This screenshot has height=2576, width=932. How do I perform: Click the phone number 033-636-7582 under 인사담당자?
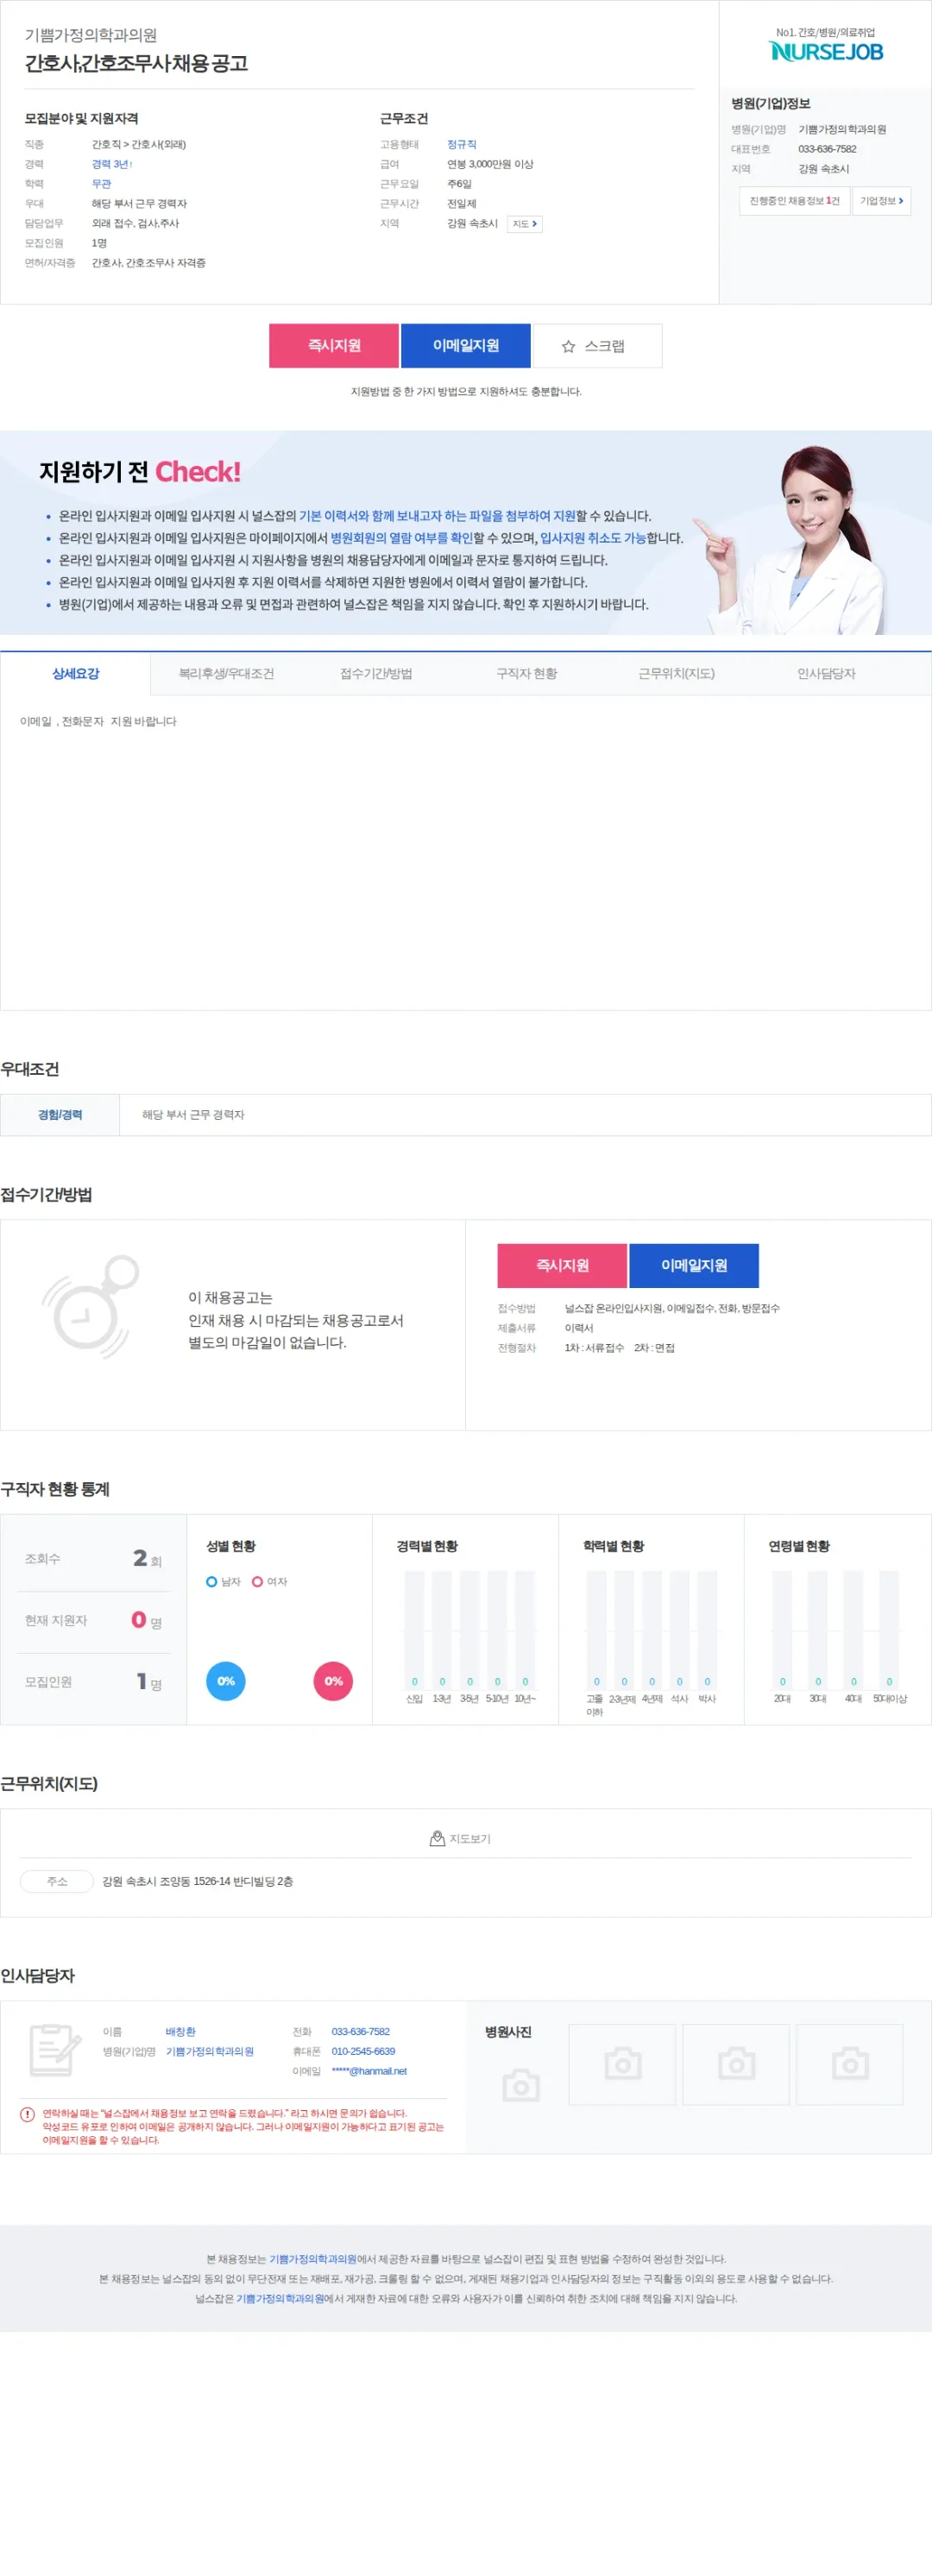pyautogui.click(x=361, y=2031)
